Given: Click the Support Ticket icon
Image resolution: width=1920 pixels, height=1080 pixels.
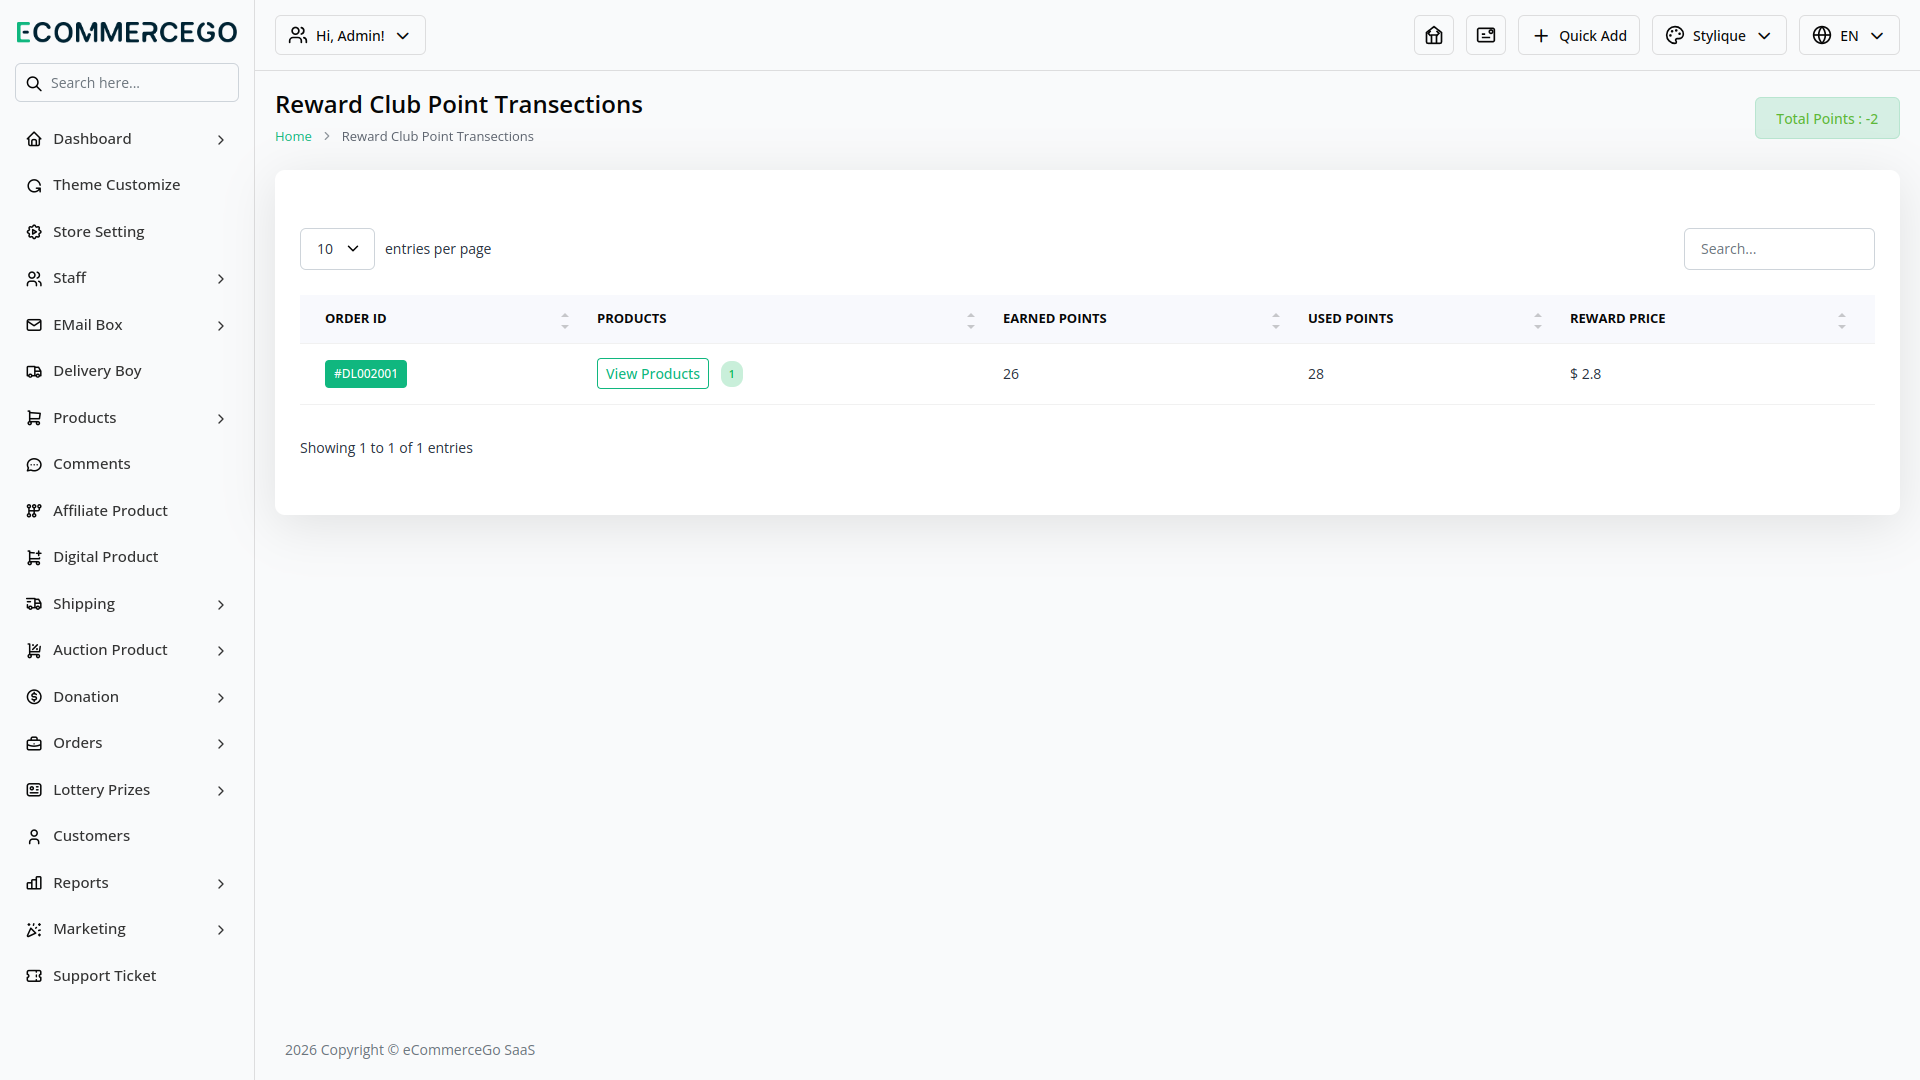Looking at the screenshot, I should (34, 976).
